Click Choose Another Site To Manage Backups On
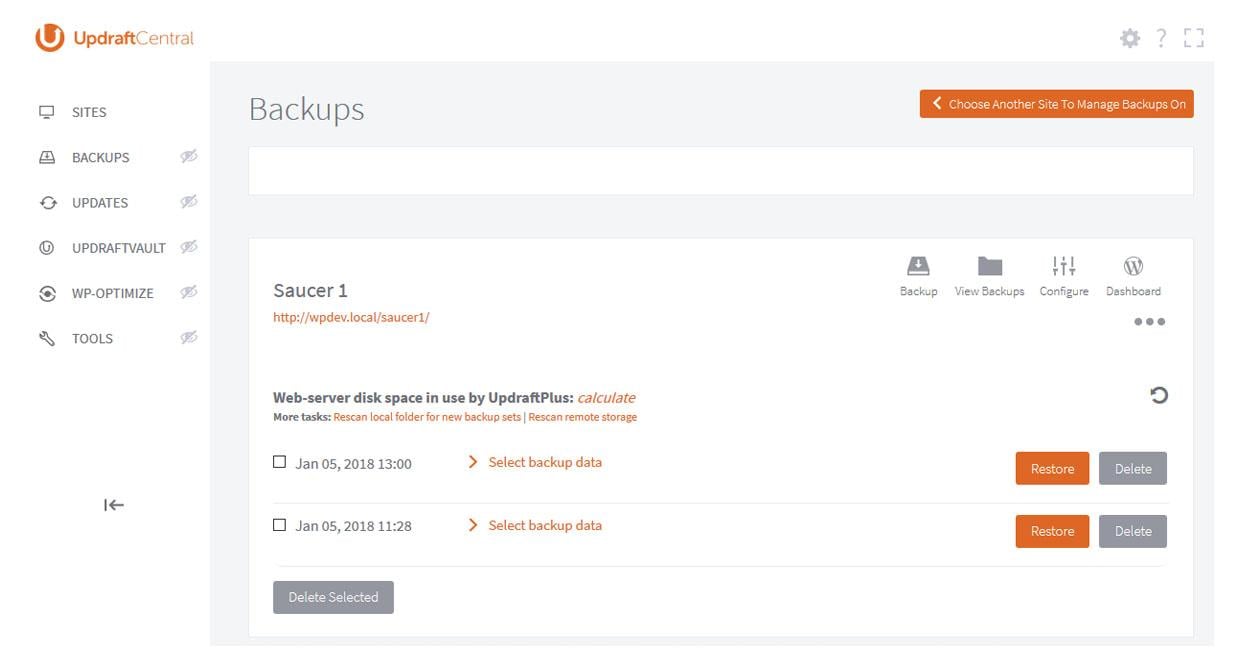Screen dimensions: 1240x666 click(x=1057, y=104)
